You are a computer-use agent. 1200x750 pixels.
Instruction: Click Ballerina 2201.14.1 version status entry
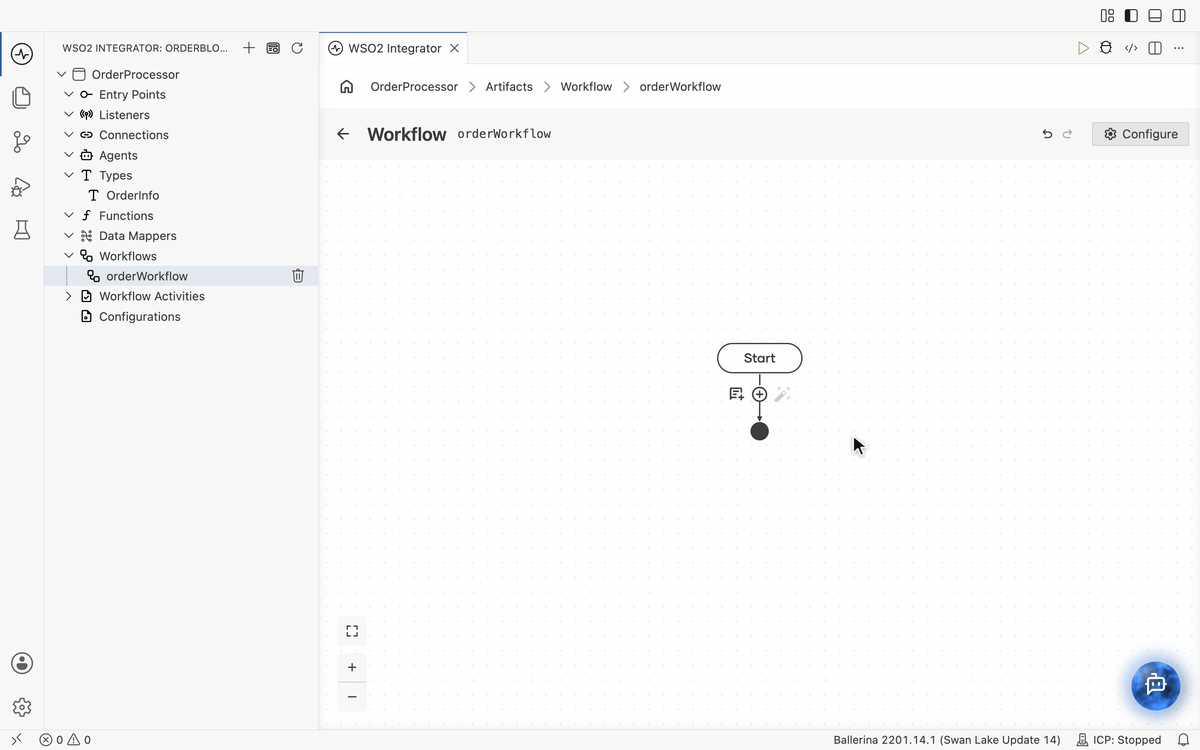coord(947,740)
